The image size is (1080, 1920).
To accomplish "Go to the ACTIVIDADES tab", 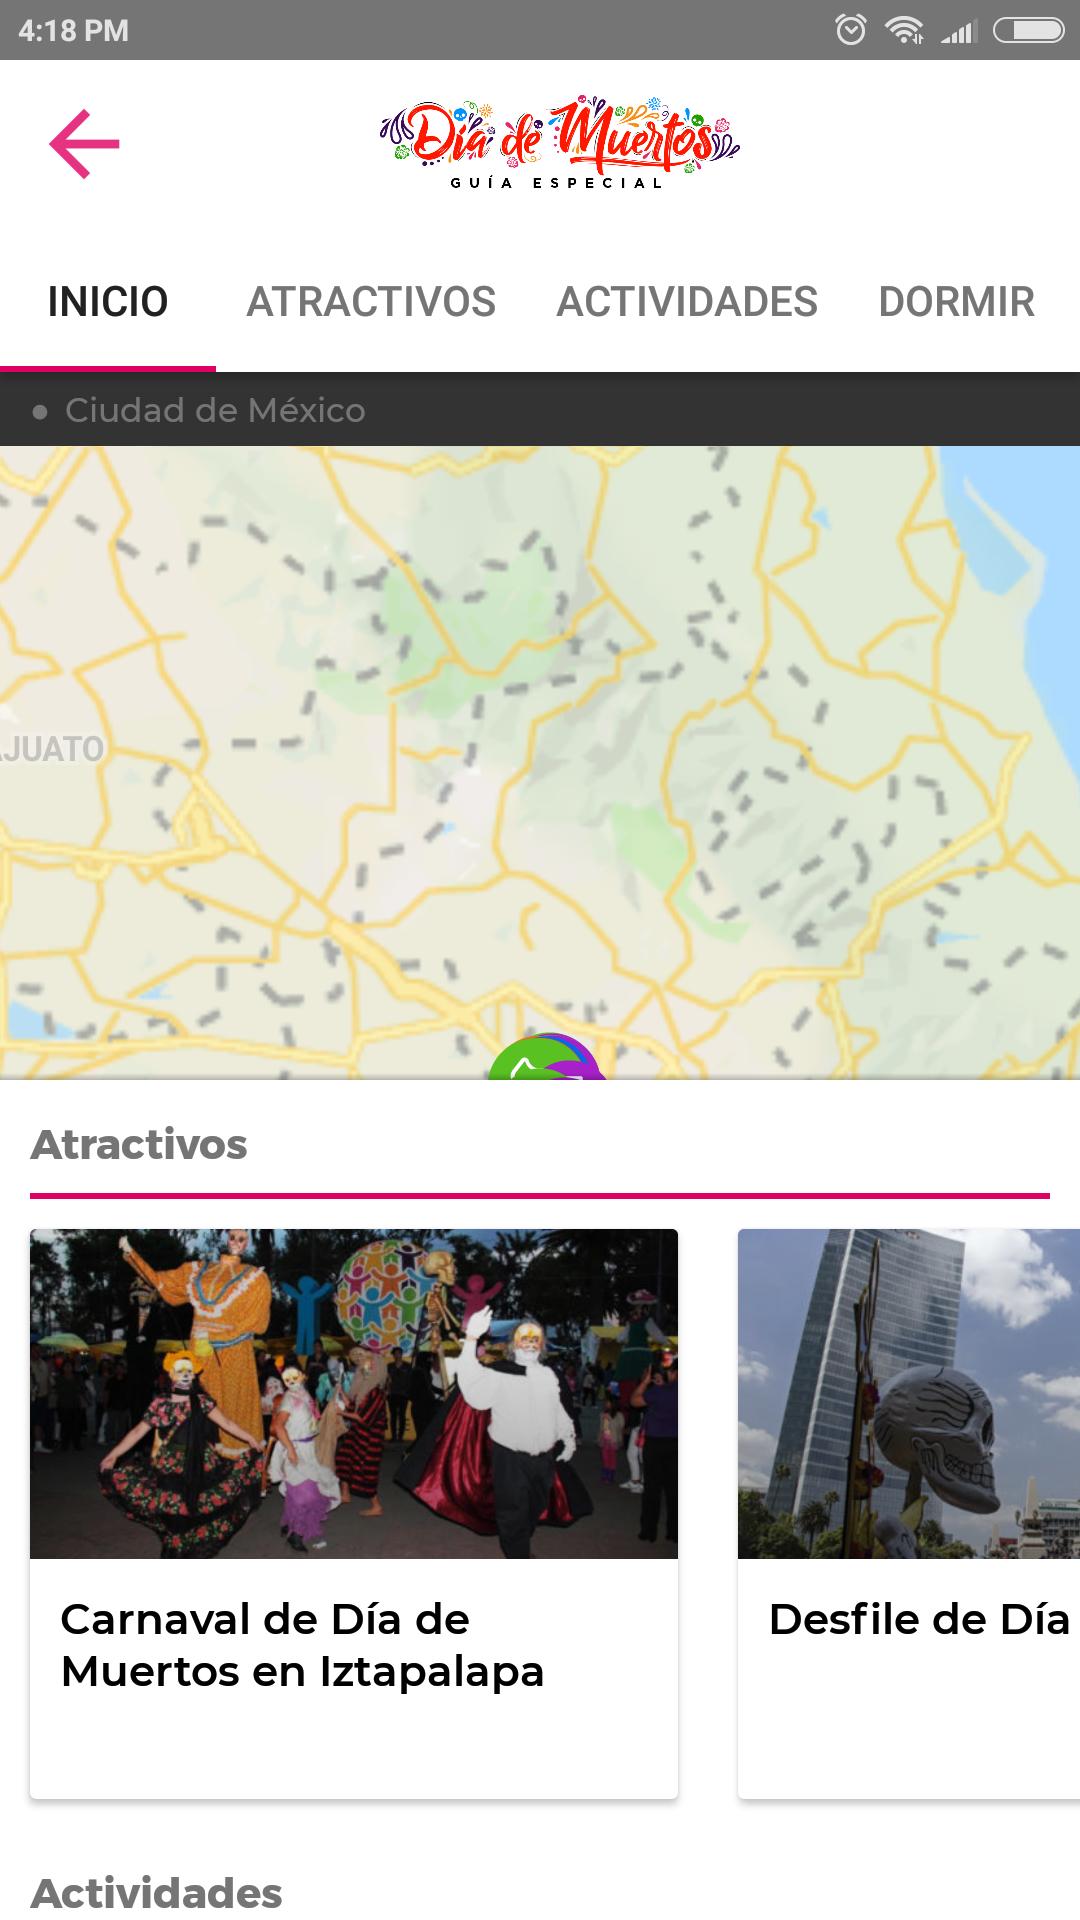I will tap(687, 302).
